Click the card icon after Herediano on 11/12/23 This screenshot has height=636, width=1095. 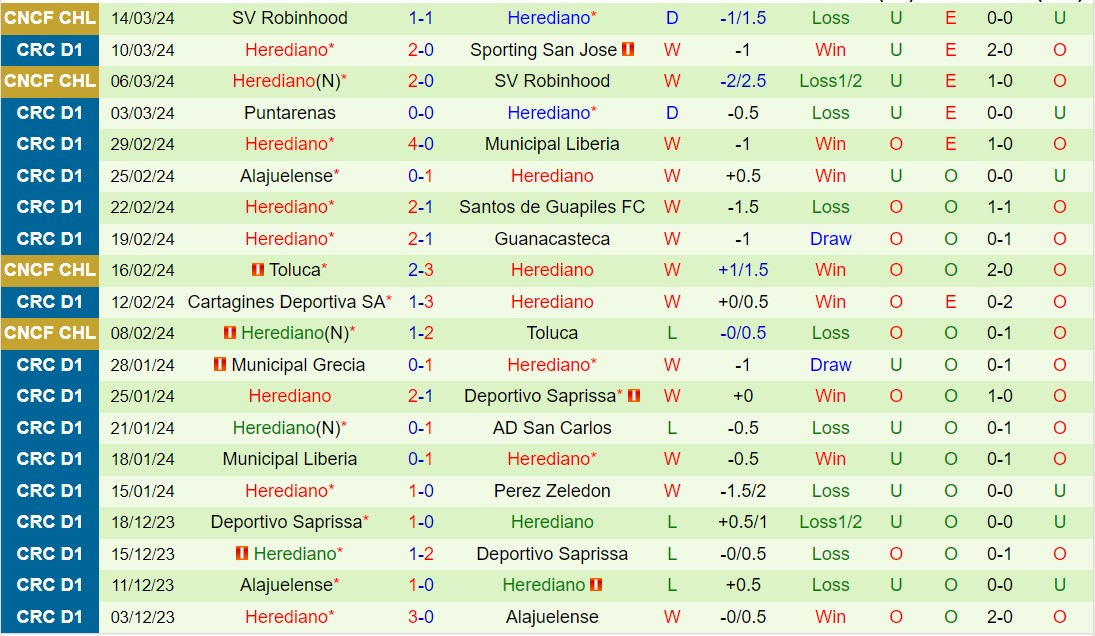coord(596,585)
